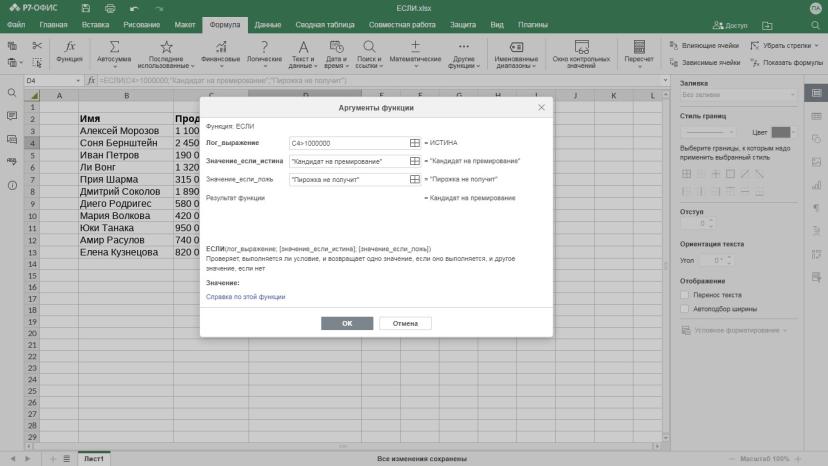Expand the Логические functions dropdown
This screenshot has width=828, height=466.
coord(265,54)
